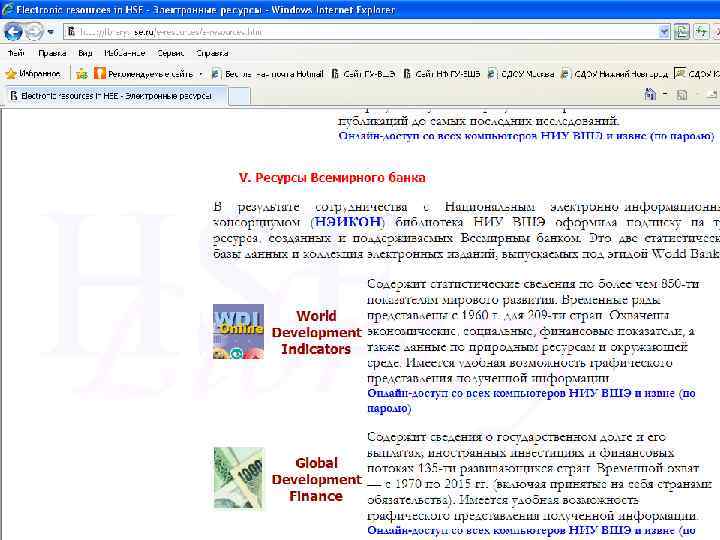Open Рекомендуемые сайты favorites link
Image resolution: width=720 pixels, height=540 pixels.
(x=144, y=73)
